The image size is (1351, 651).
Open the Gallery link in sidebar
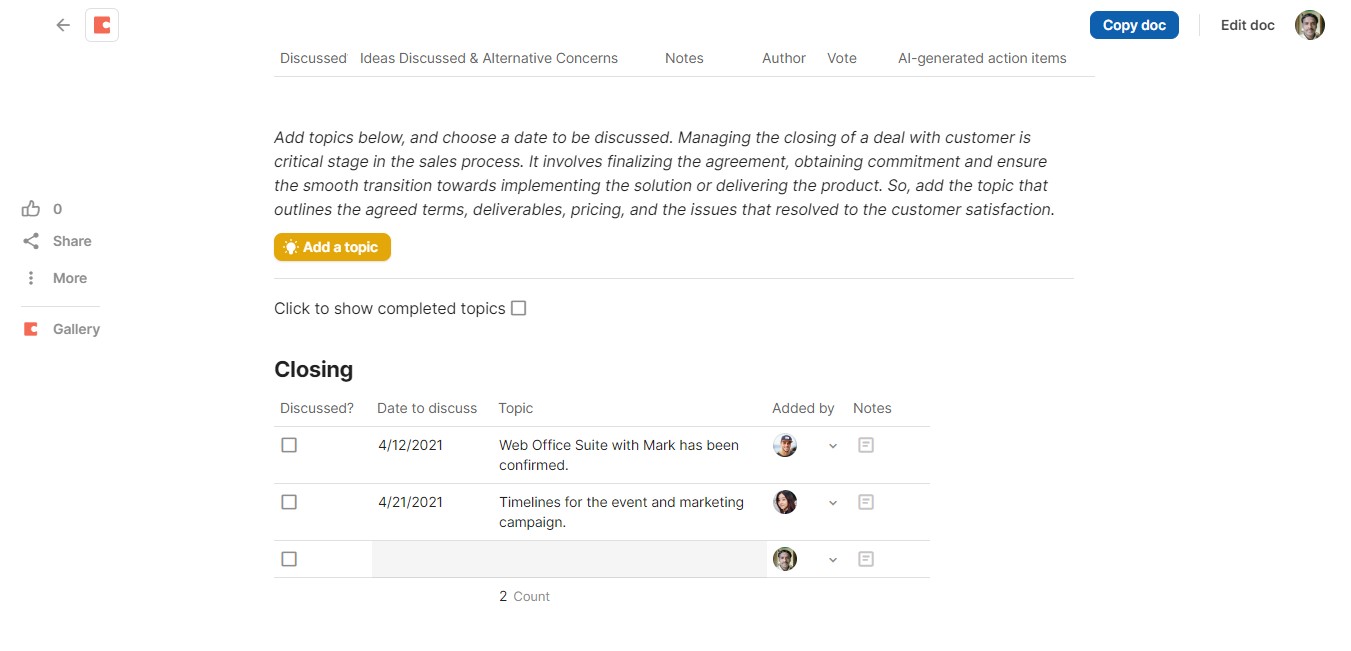click(76, 329)
